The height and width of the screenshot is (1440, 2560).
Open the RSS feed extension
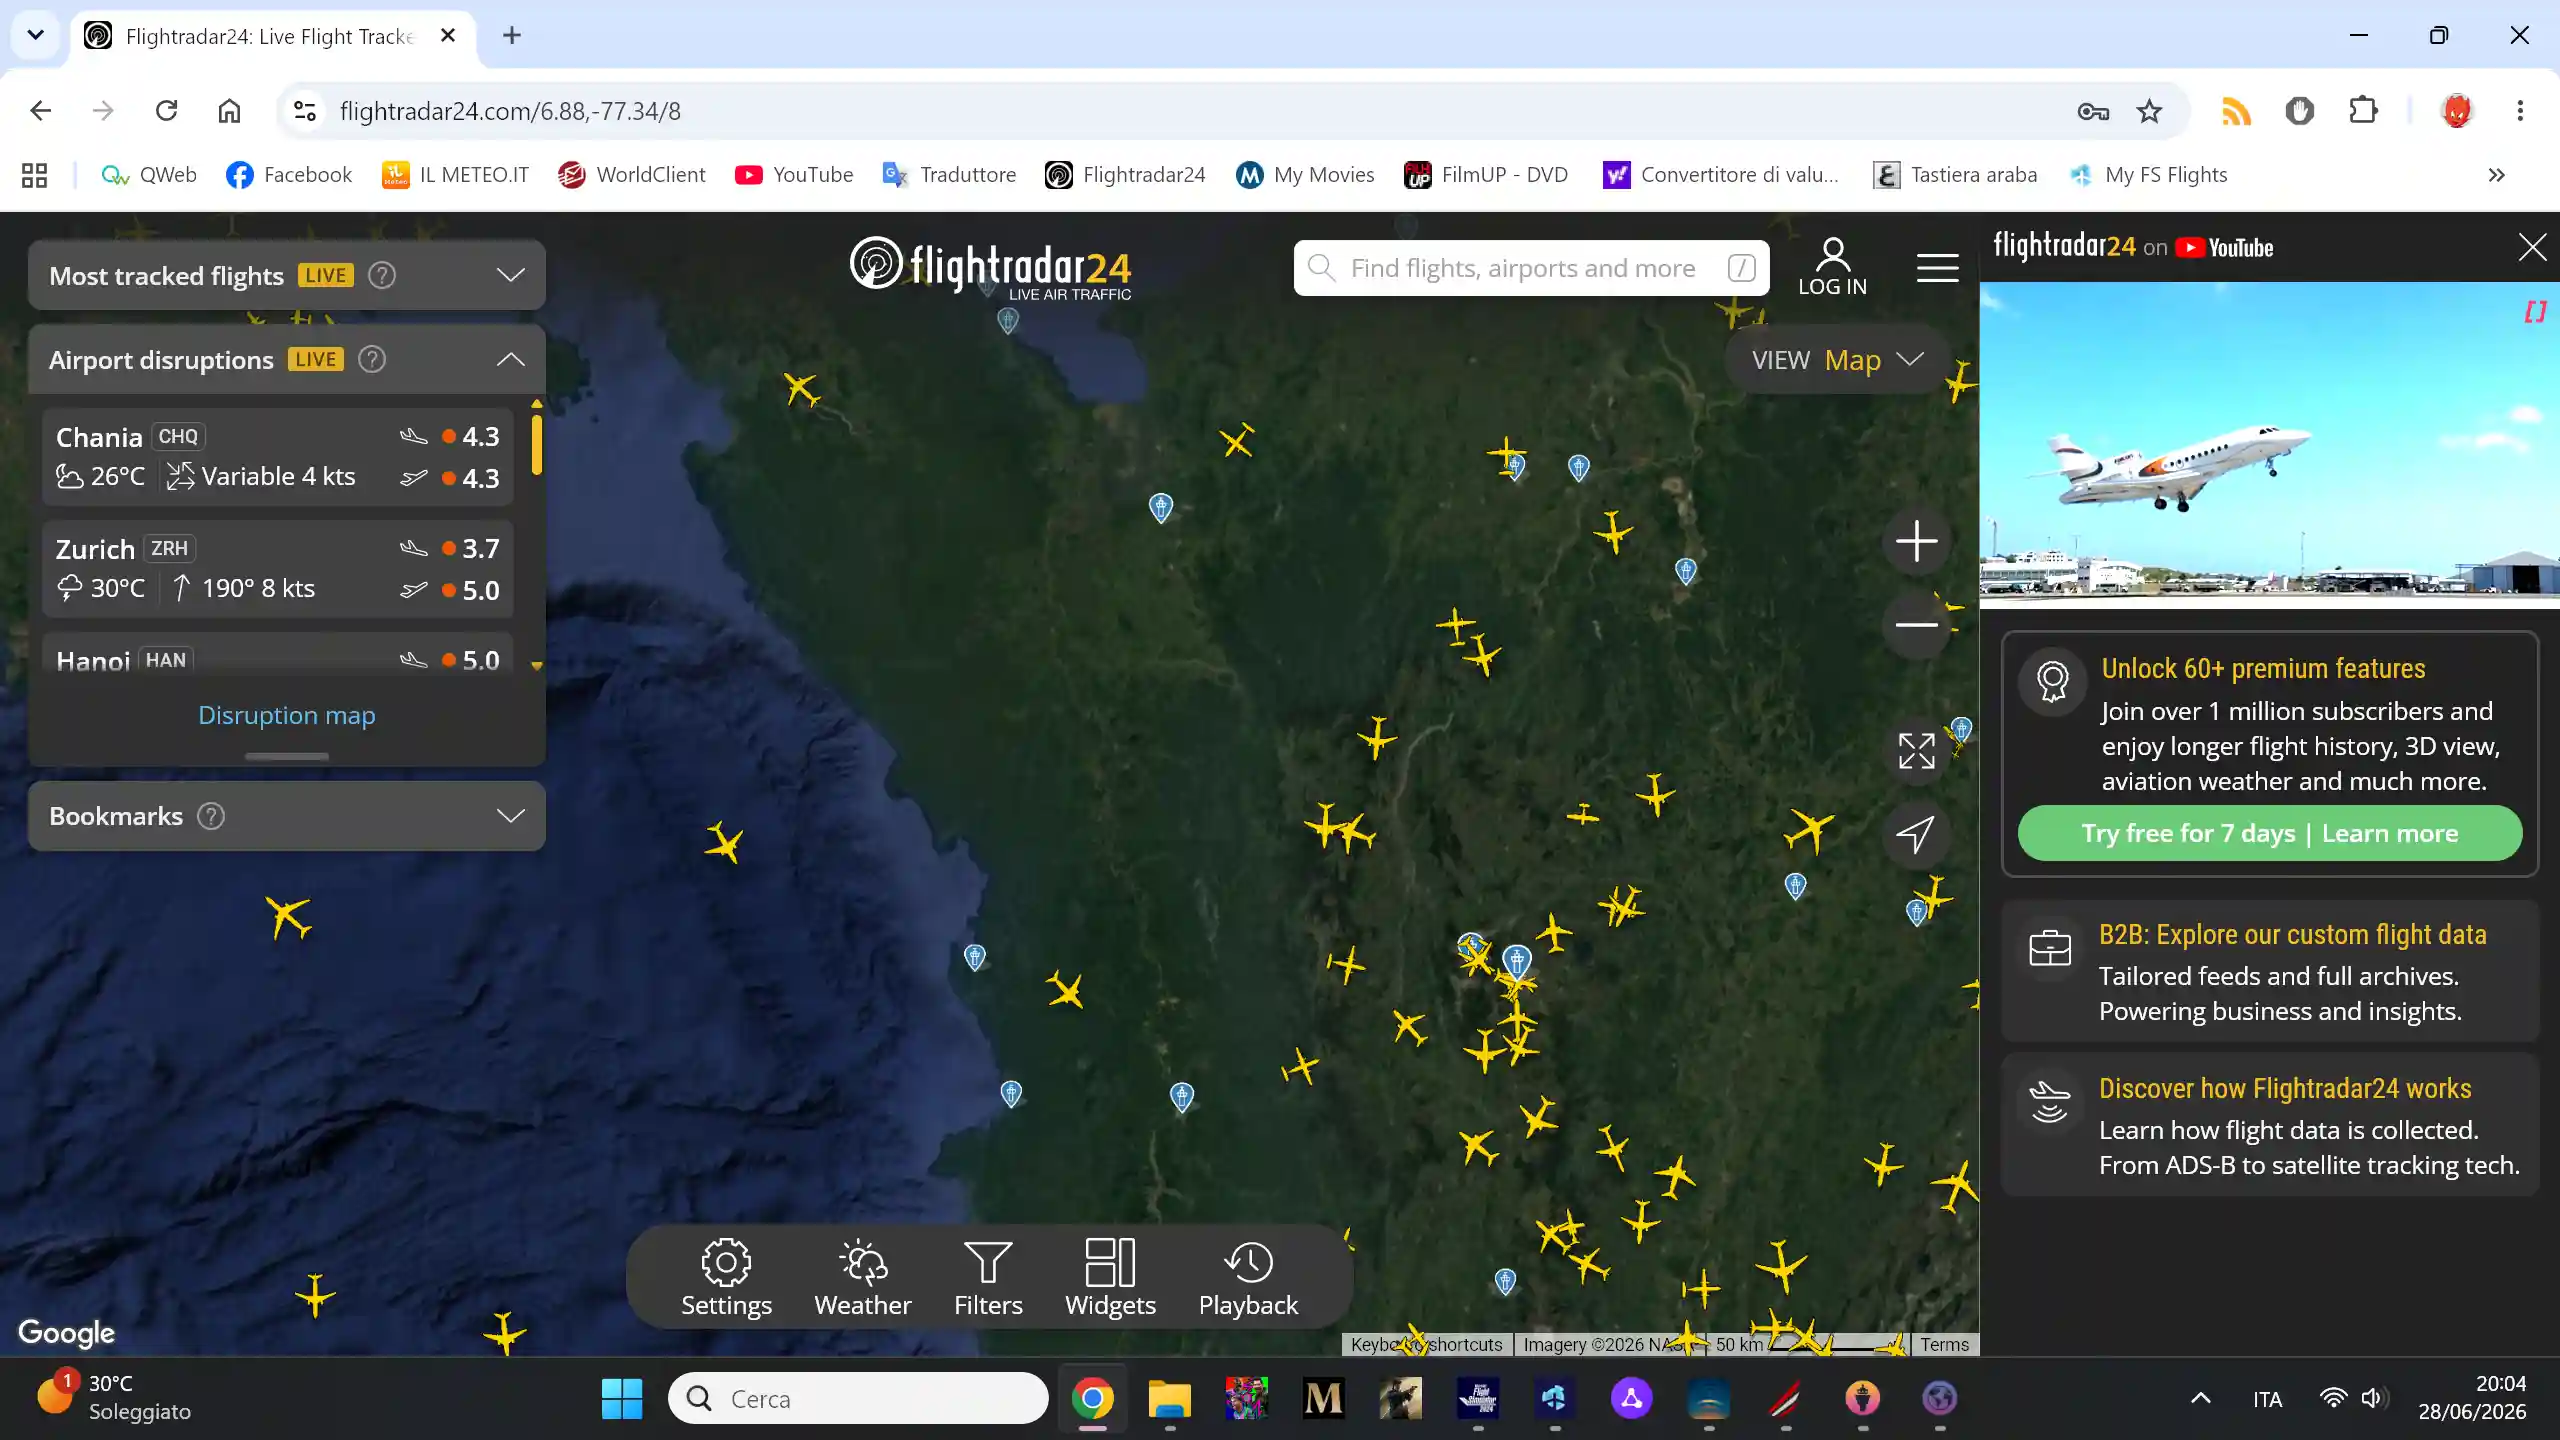pos(2236,111)
